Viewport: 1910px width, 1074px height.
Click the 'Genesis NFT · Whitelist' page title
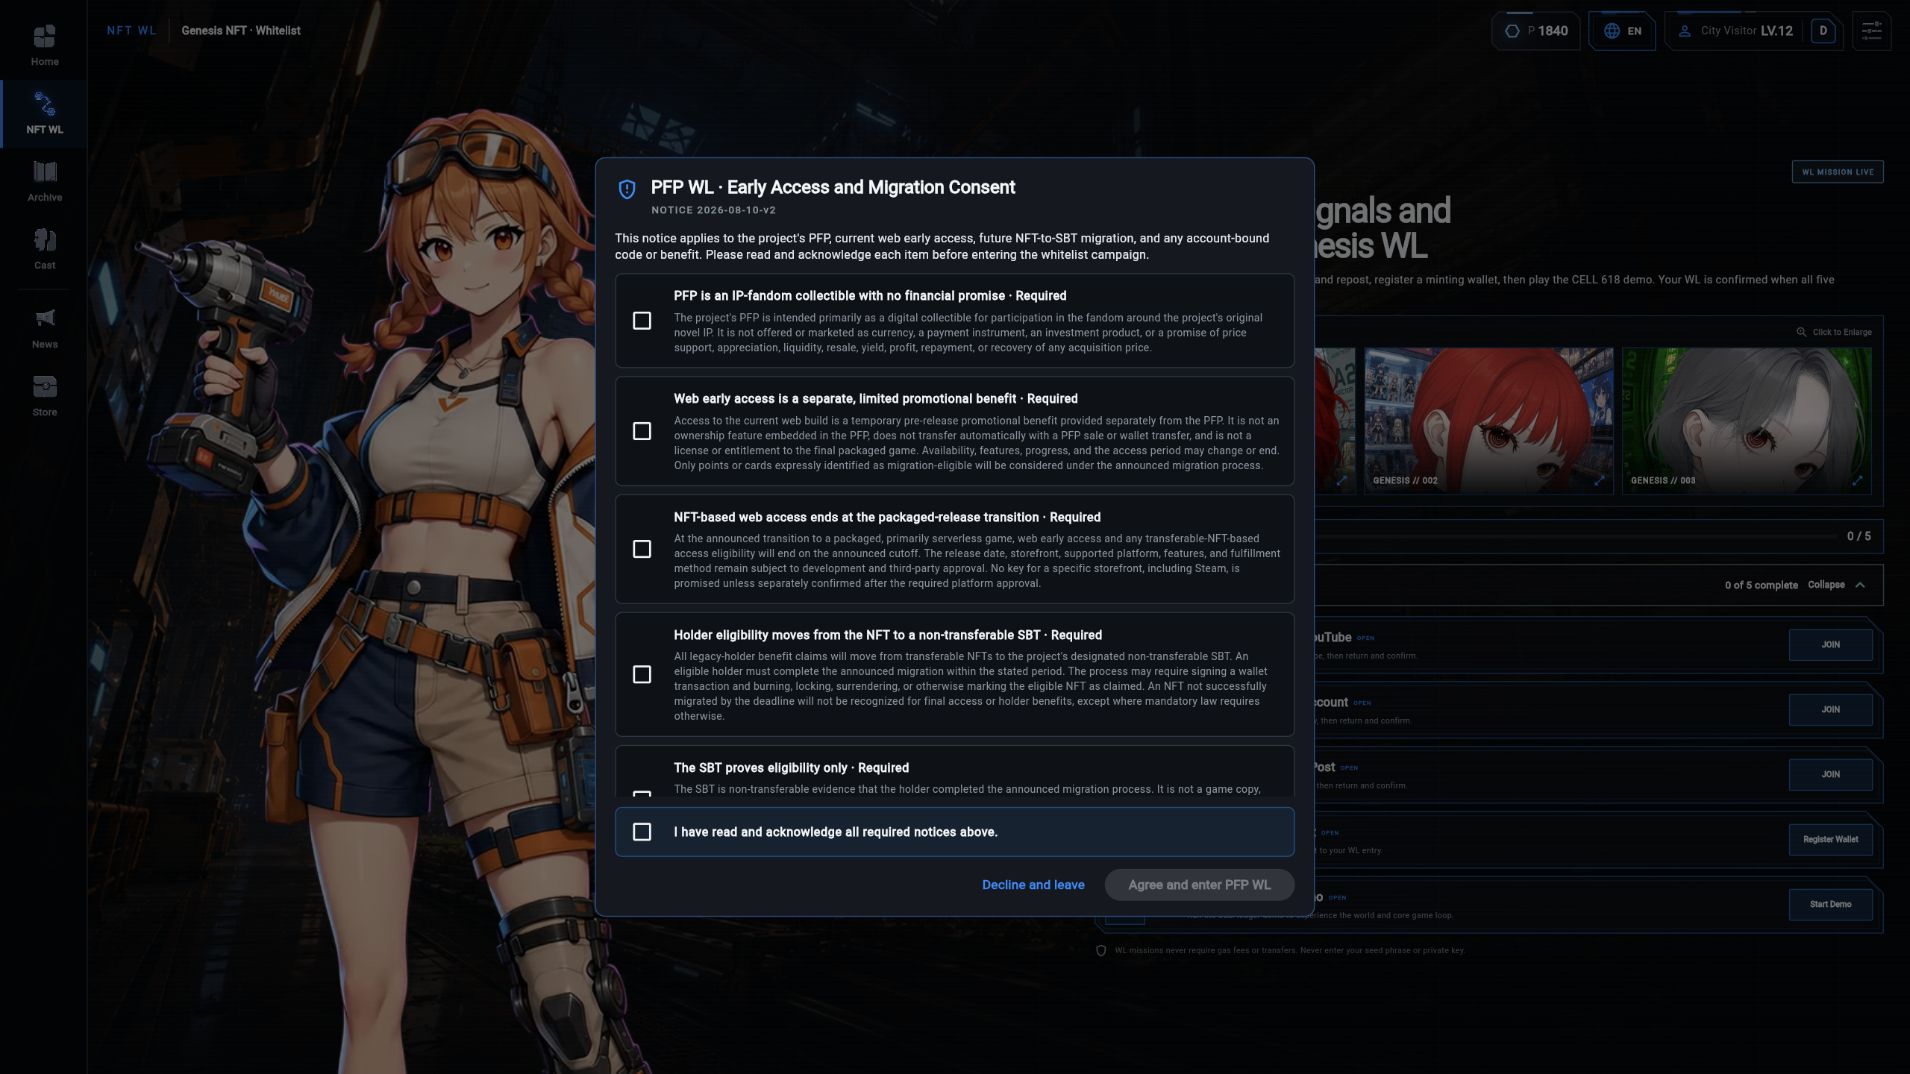[x=241, y=31]
